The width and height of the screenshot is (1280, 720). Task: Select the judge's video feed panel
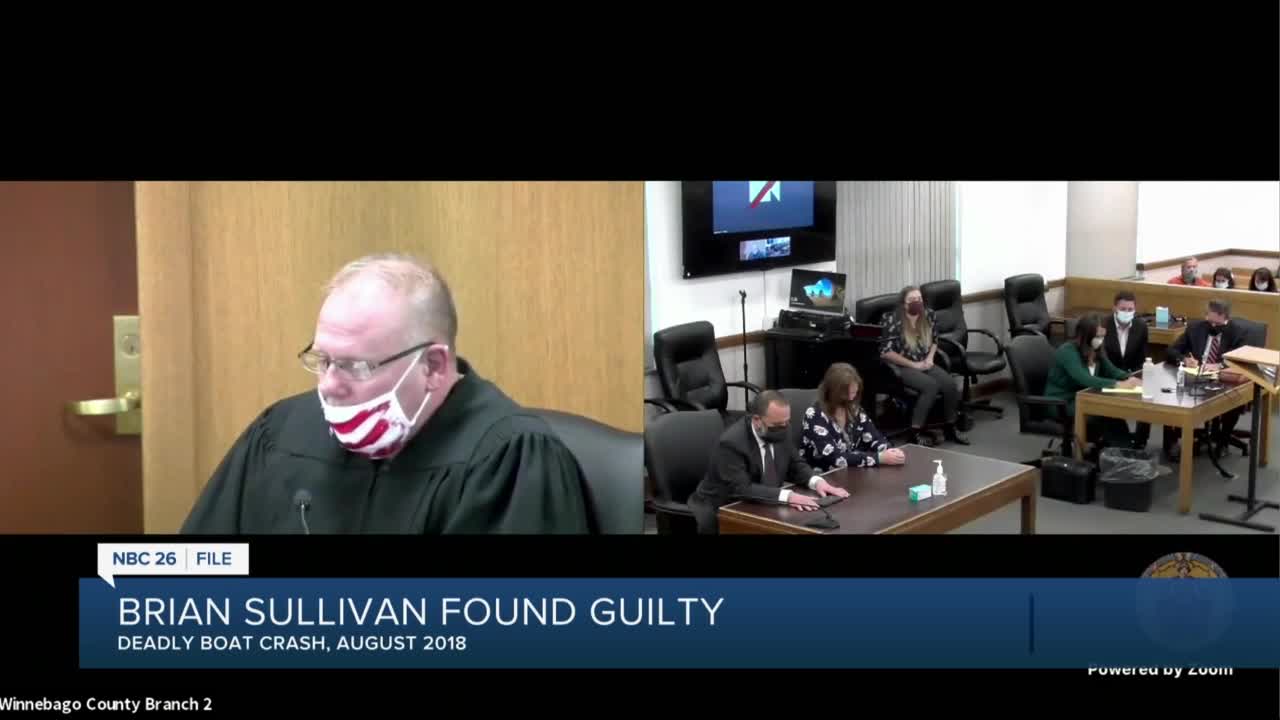coord(322,357)
